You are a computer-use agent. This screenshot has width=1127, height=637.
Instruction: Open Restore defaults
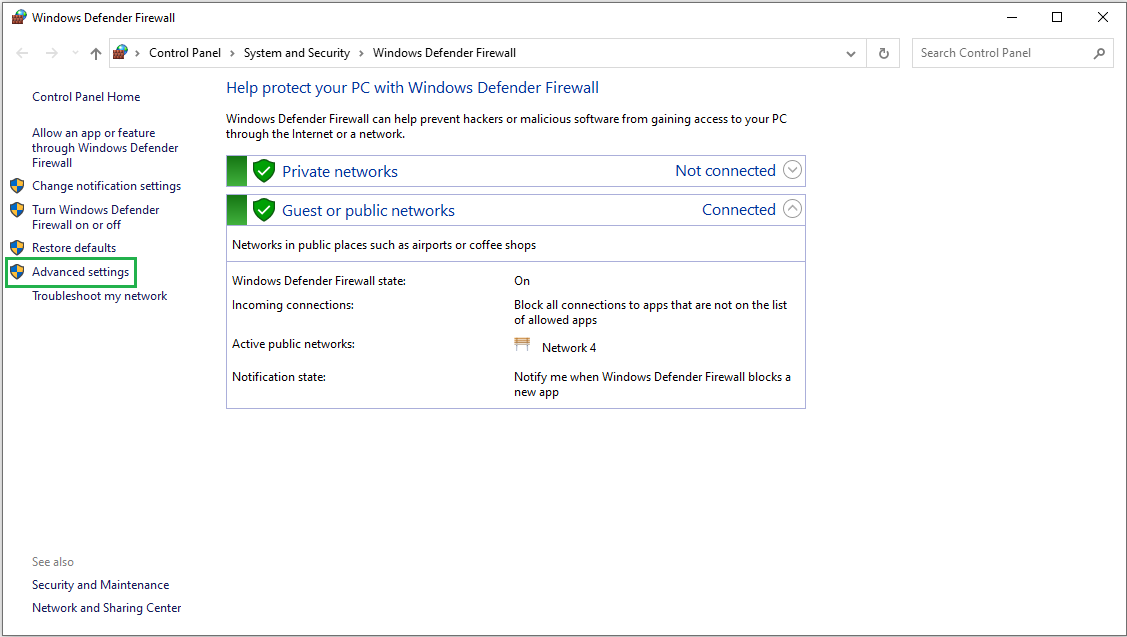click(x=74, y=248)
